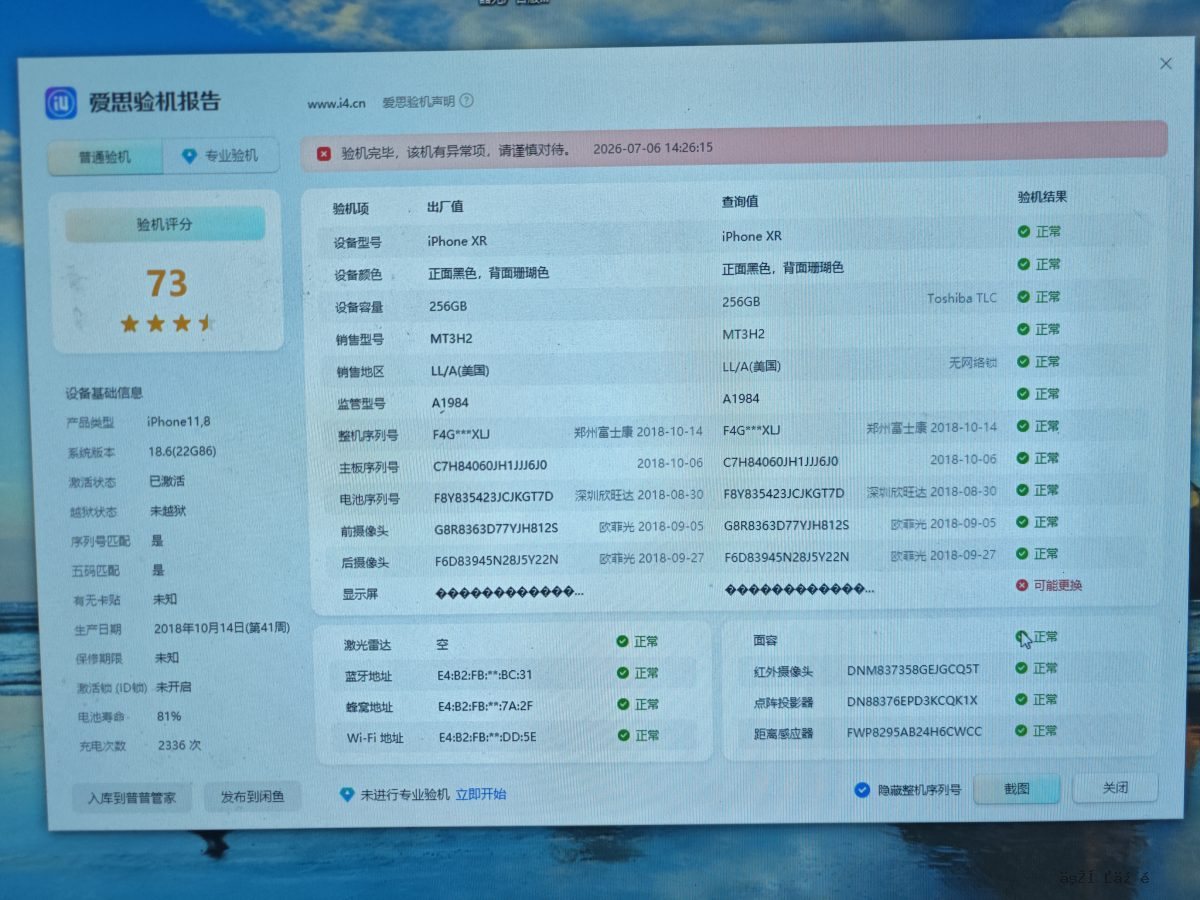The width and height of the screenshot is (1200, 900).
Task: Click the 截图 button
Action: [x=1016, y=789]
